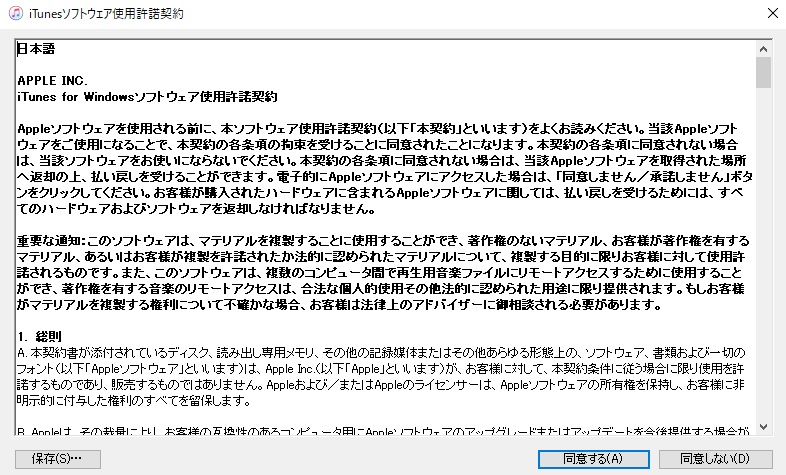Decline the license with 同意しない(D)
The width and height of the screenshot is (786, 475).
click(x=713, y=458)
